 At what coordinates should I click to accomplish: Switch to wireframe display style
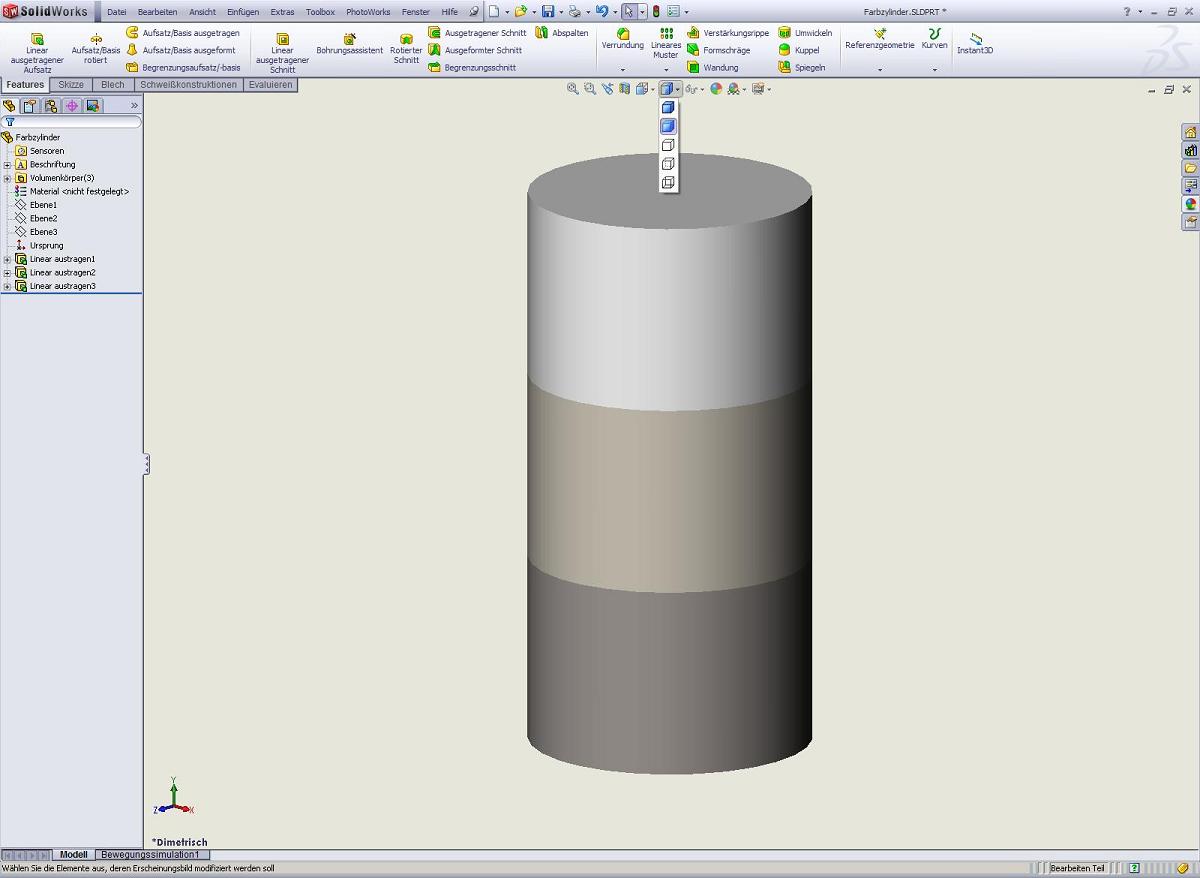click(668, 183)
